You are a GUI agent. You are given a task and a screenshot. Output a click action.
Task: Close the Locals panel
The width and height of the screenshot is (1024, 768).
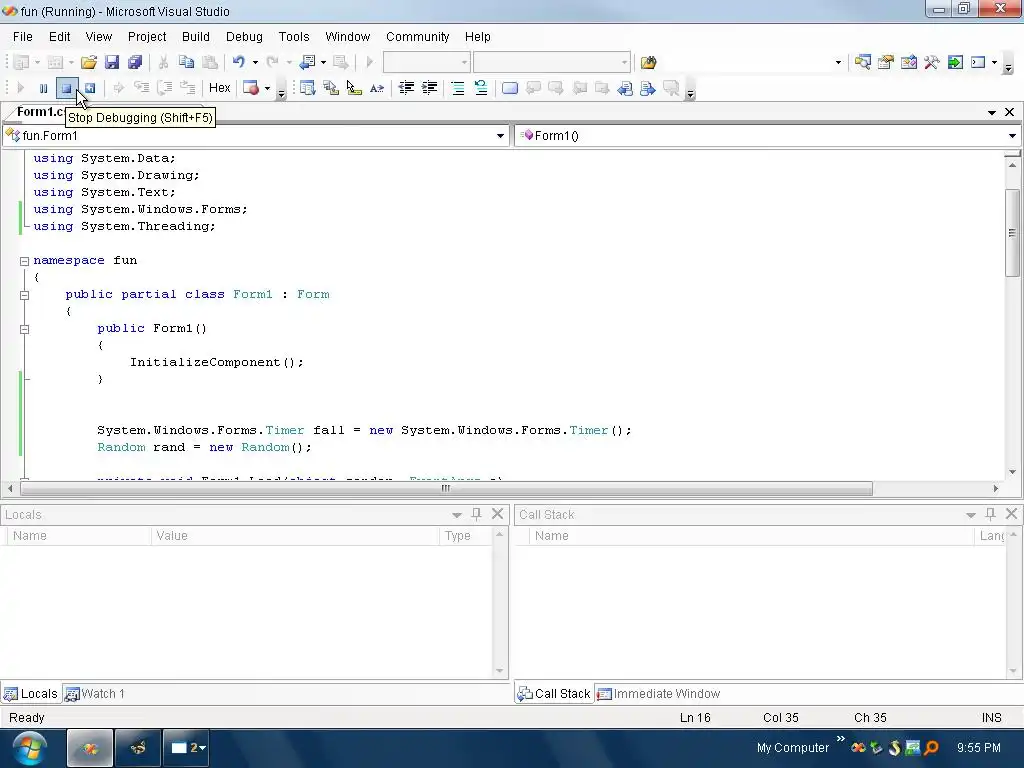point(498,514)
